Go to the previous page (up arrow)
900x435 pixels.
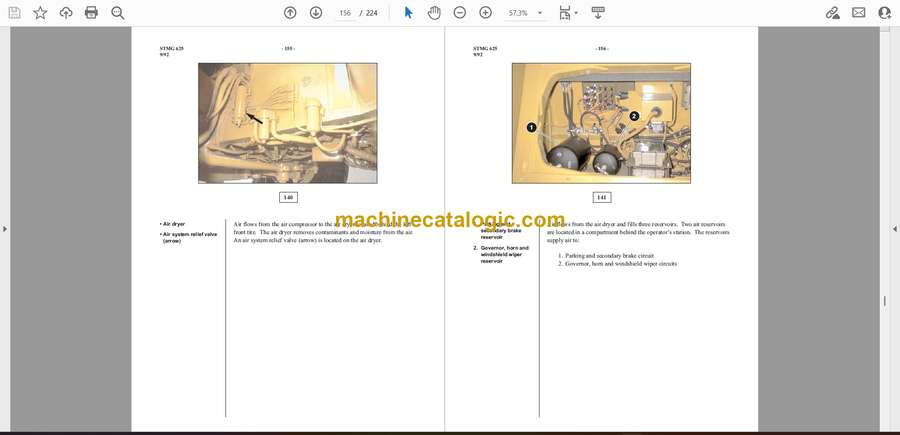(x=290, y=13)
